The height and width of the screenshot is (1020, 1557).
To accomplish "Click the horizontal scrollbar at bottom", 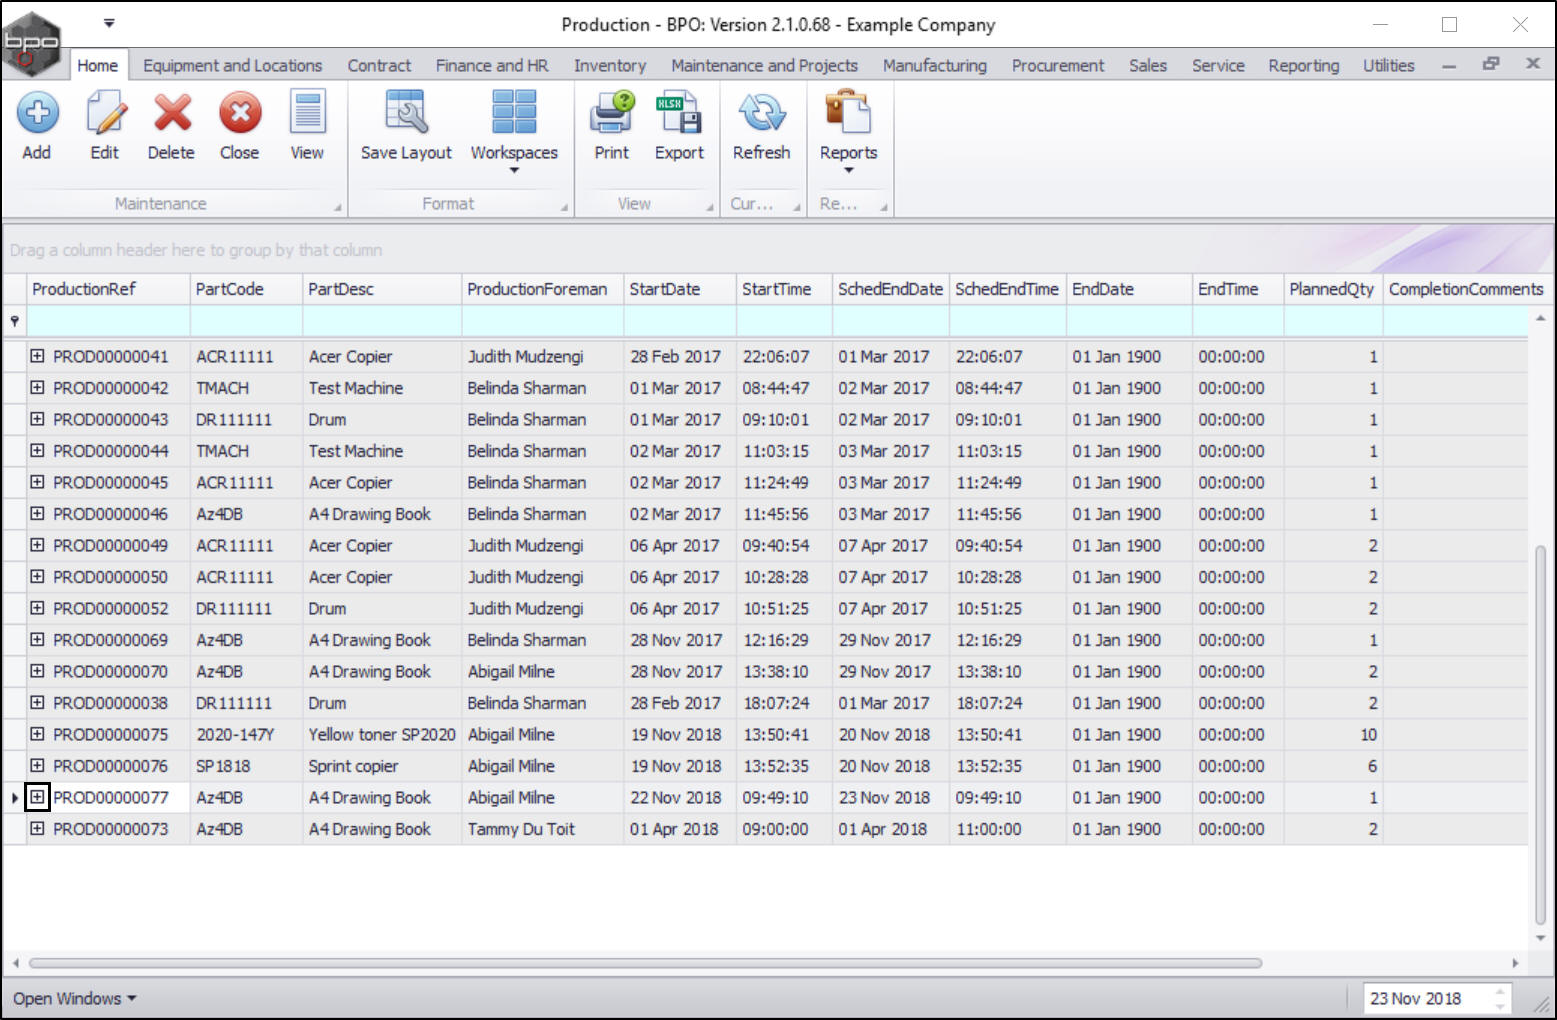I will pyautogui.click(x=645, y=963).
